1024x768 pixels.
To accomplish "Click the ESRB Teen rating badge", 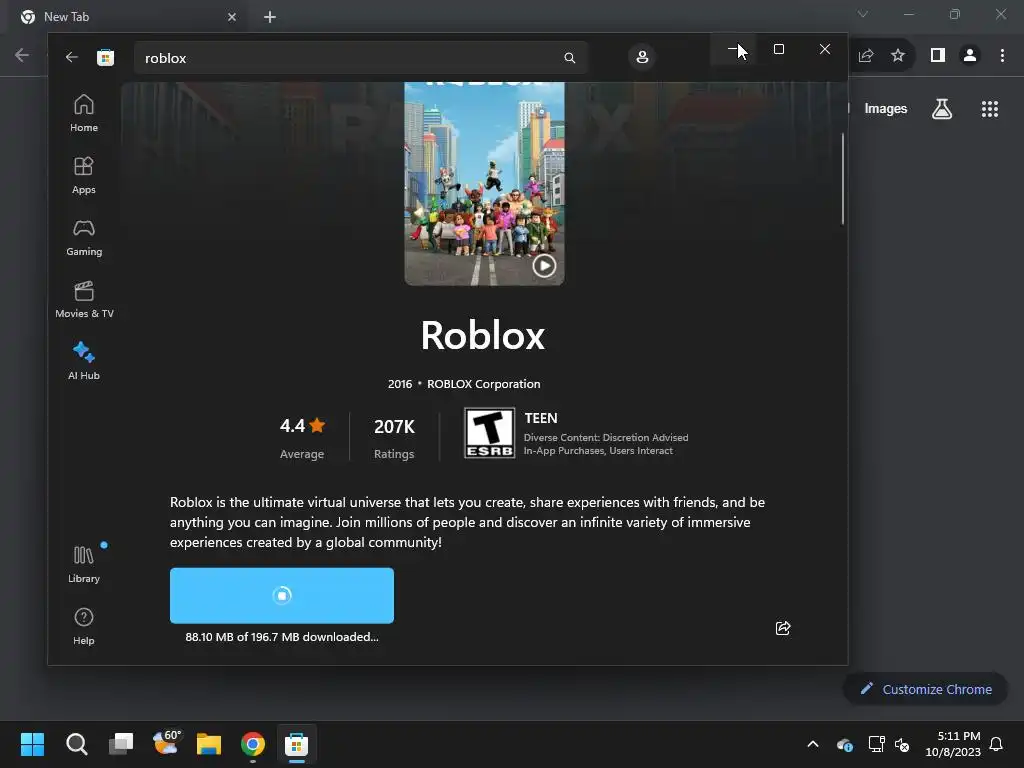I will (489, 433).
